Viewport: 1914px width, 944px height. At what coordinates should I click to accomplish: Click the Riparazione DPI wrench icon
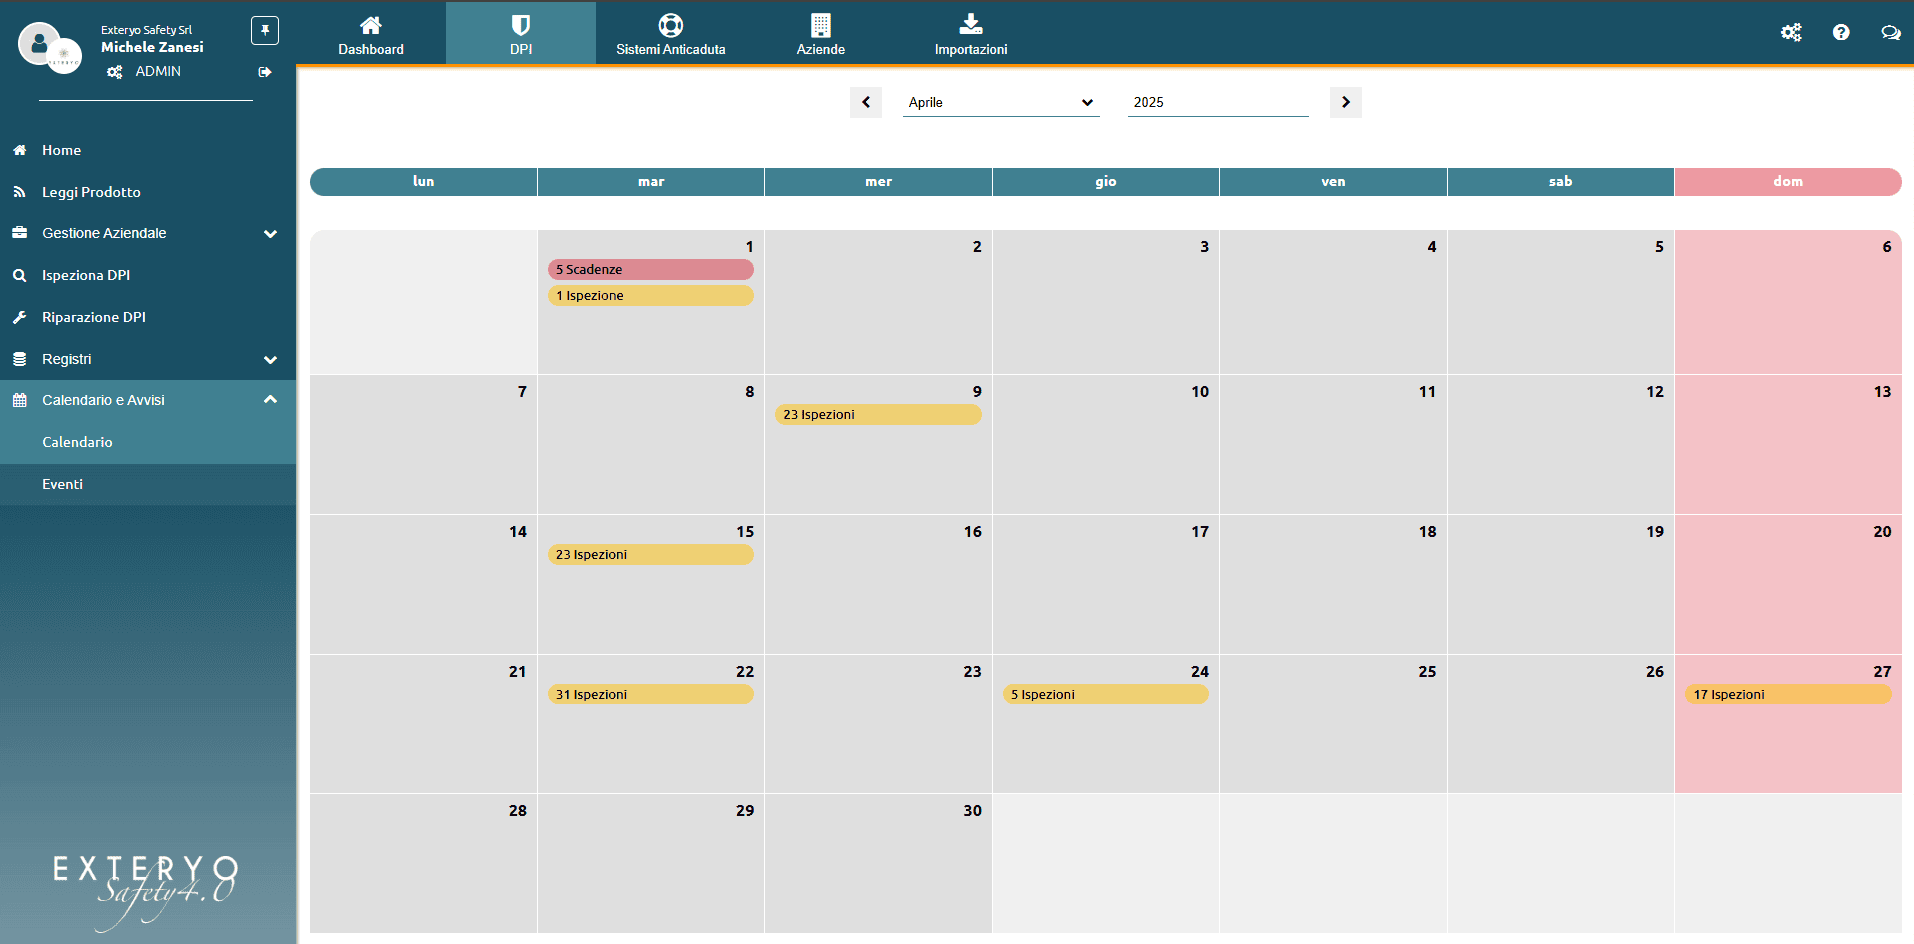19,317
